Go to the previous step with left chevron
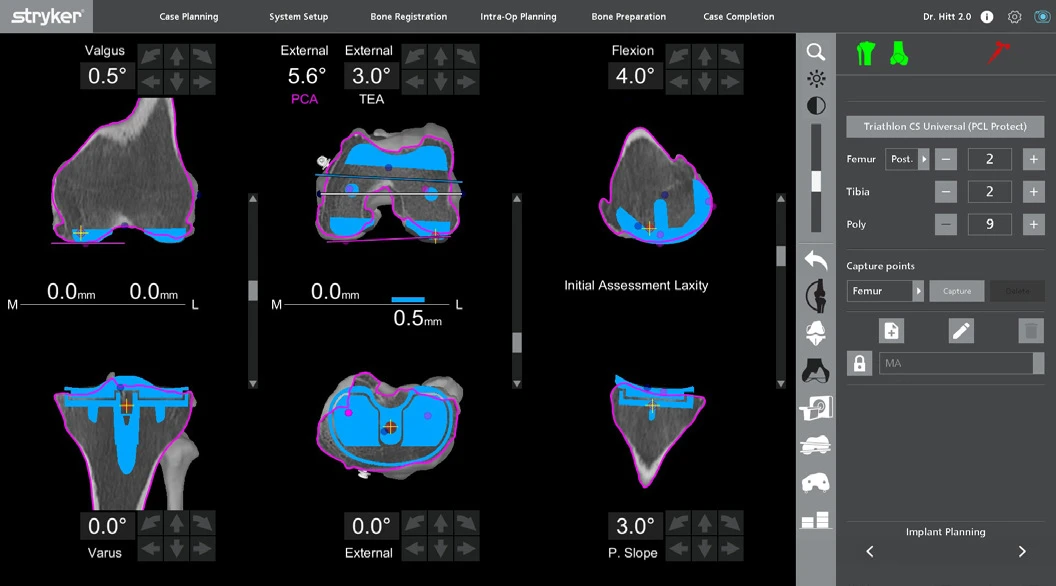1056x586 pixels. 869,552
